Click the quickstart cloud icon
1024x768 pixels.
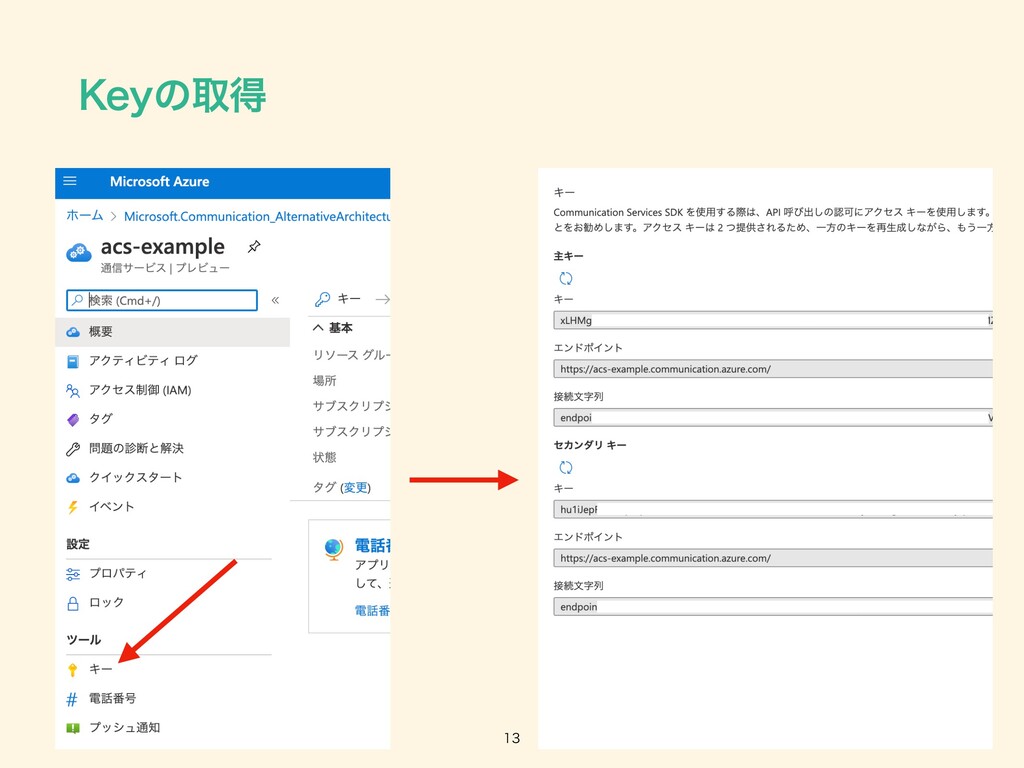coord(73,478)
